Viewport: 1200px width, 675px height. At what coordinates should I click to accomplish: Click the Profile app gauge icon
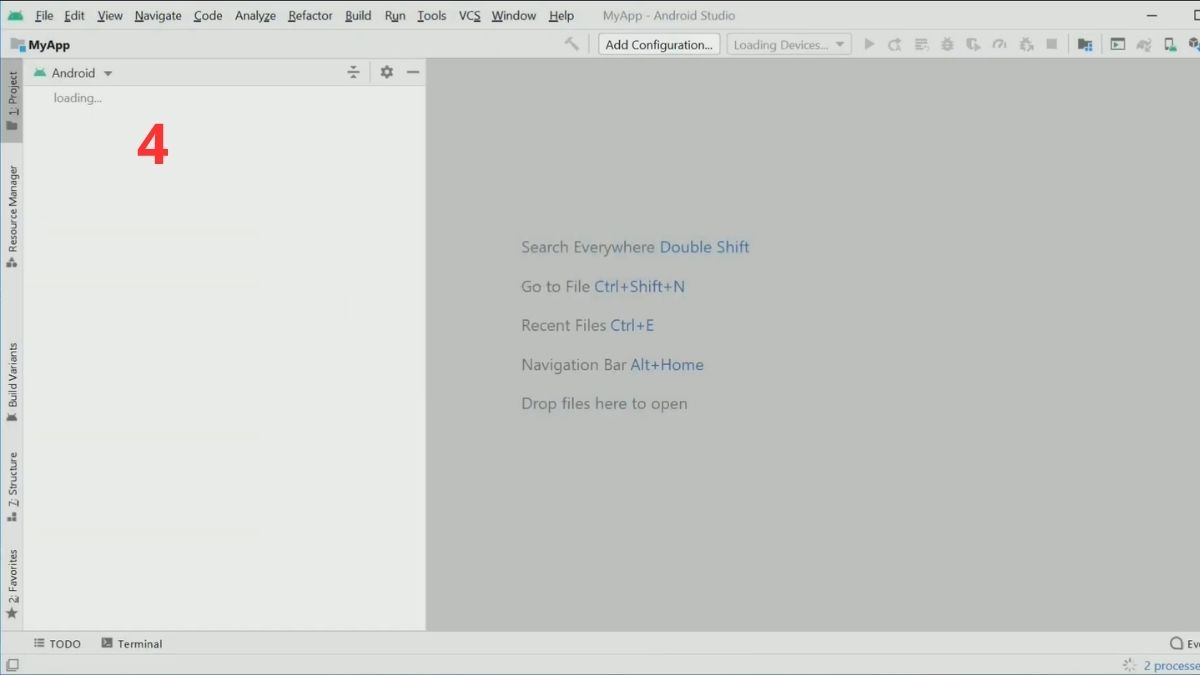pos(999,44)
